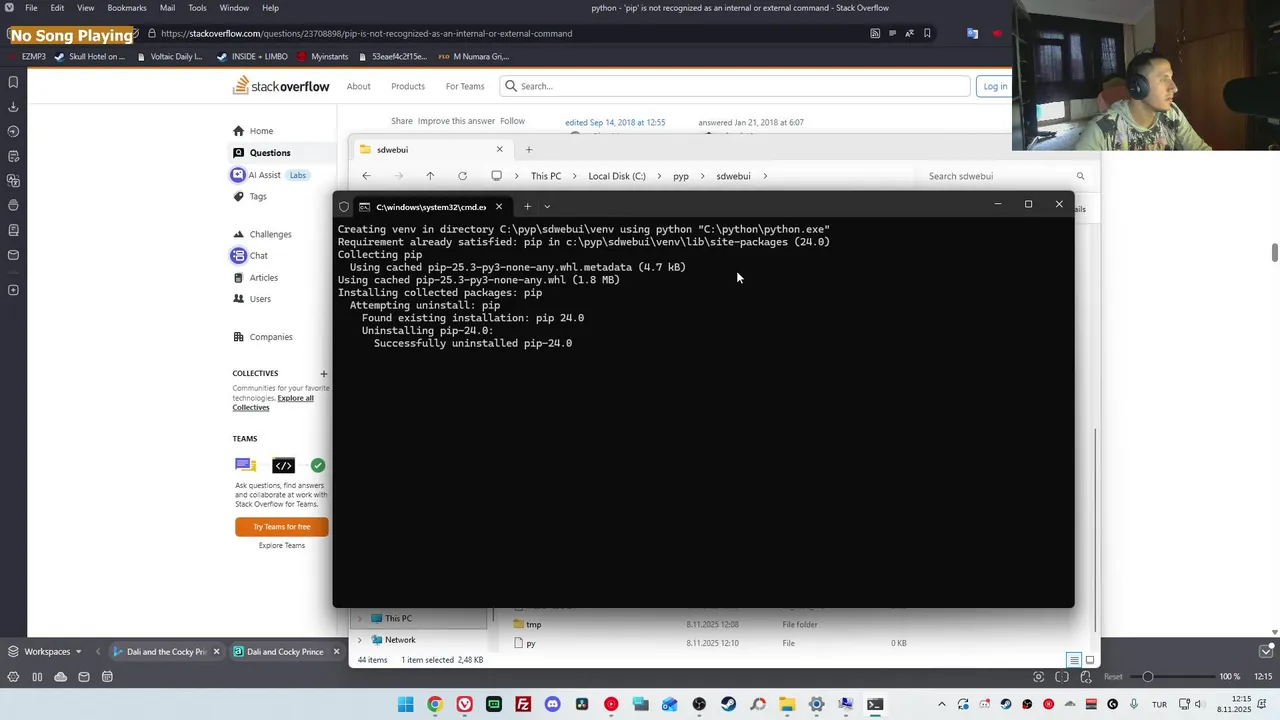Open the Workspaces dropdown

pos(45,652)
